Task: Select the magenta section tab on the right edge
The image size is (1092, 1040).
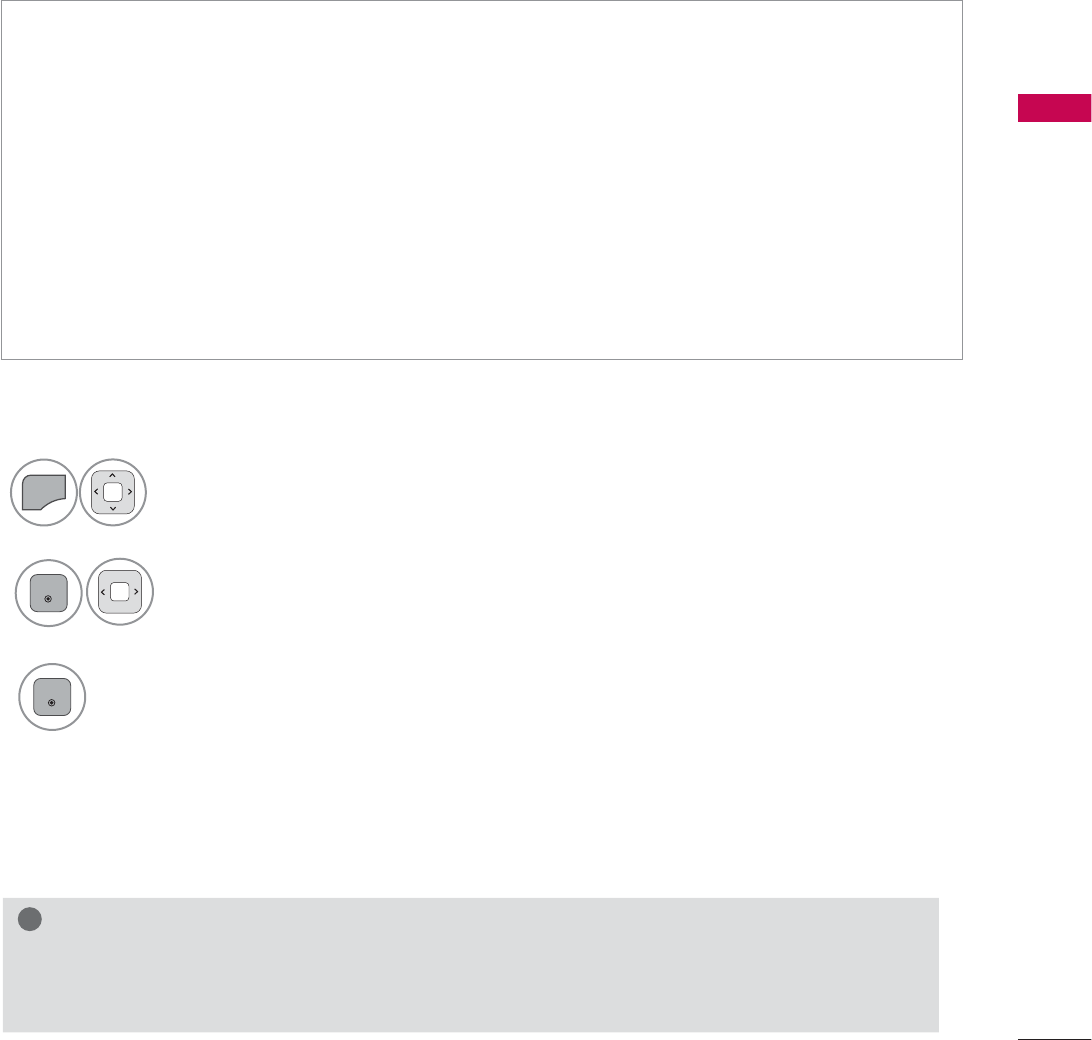Action: 1054,107
